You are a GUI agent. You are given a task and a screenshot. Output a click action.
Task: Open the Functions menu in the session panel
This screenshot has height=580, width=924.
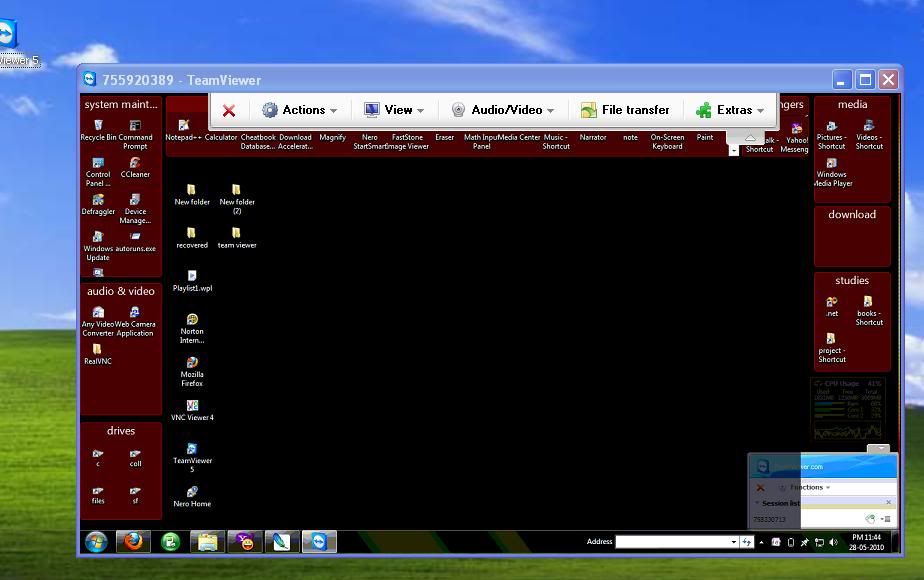coord(807,488)
